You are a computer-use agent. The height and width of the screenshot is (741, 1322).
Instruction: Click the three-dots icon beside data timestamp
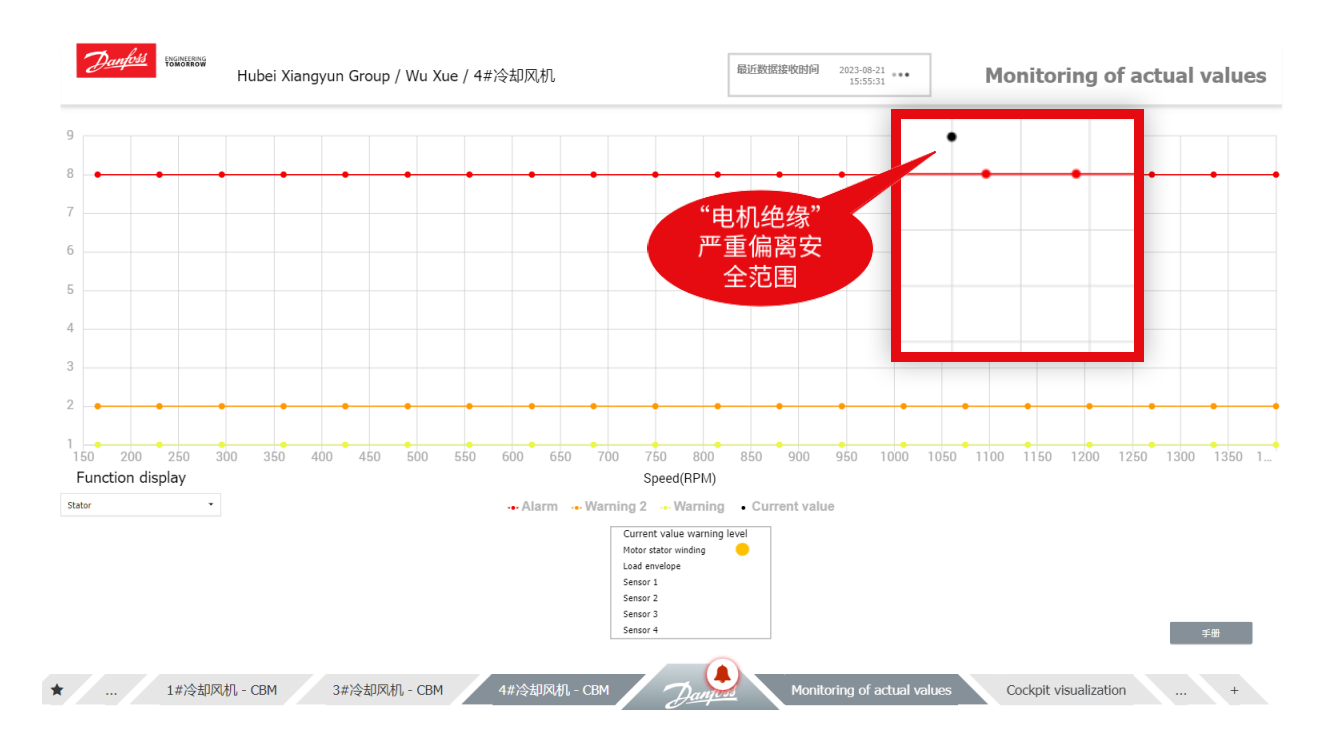click(901, 75)
